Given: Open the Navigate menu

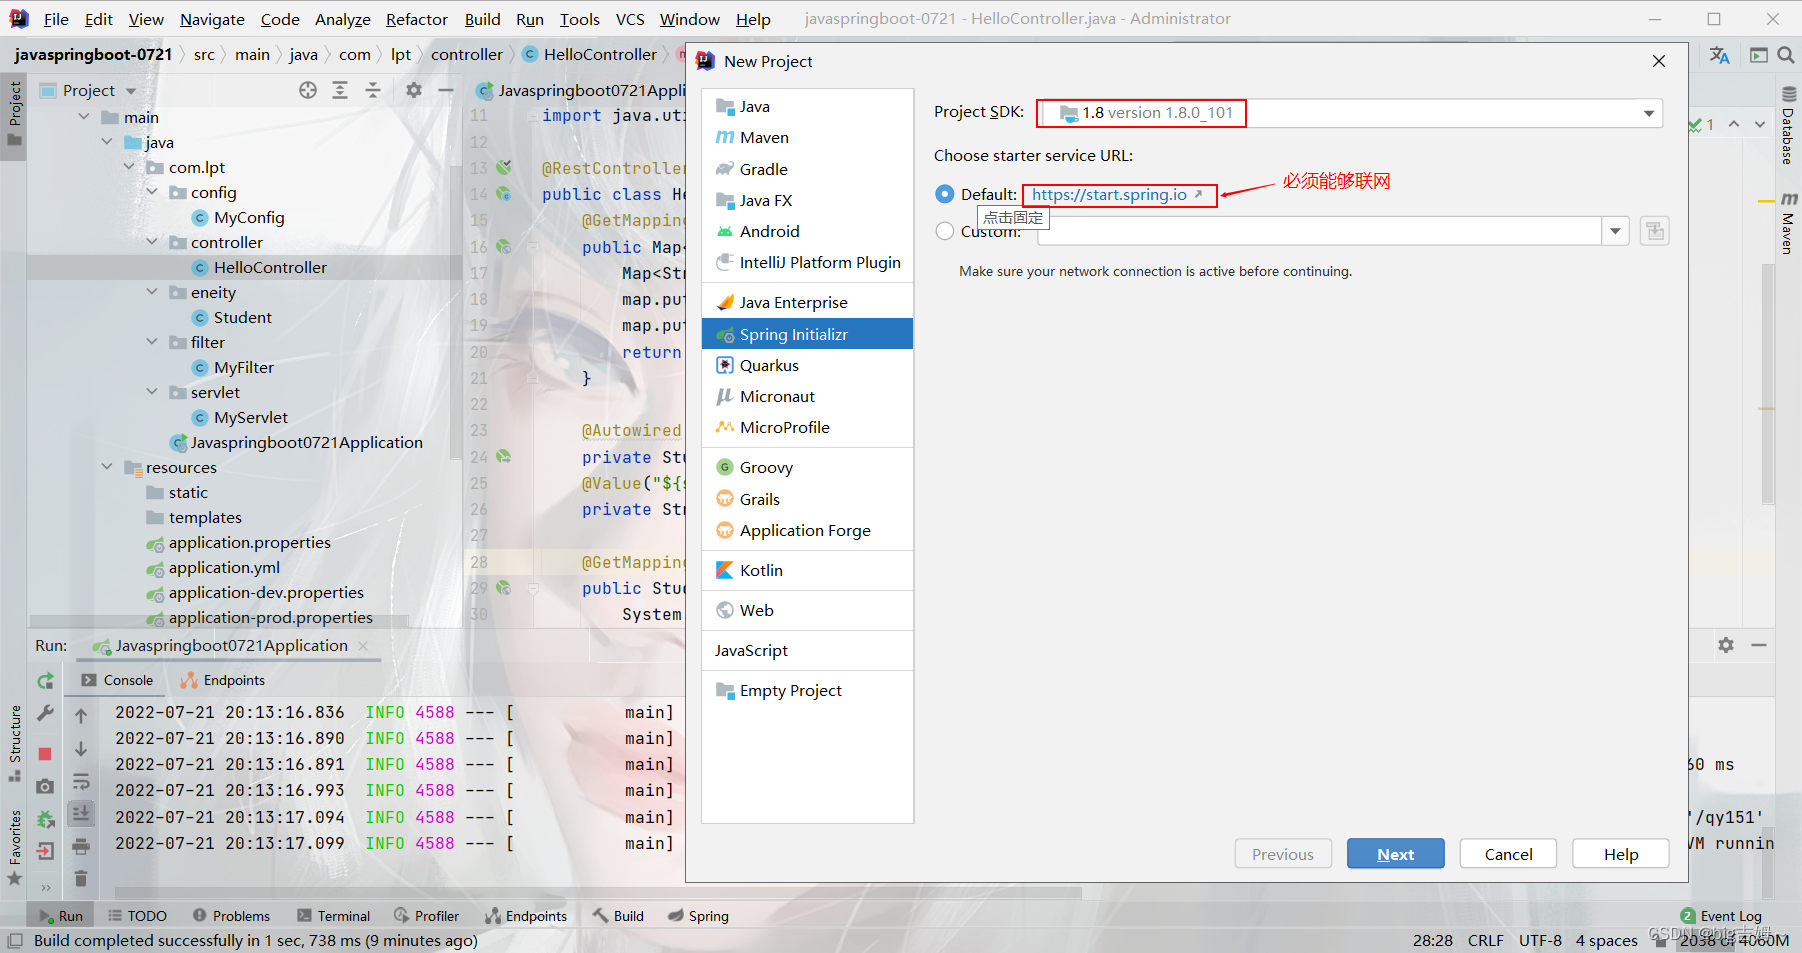Looking at the screenshot, I should 212,19.
